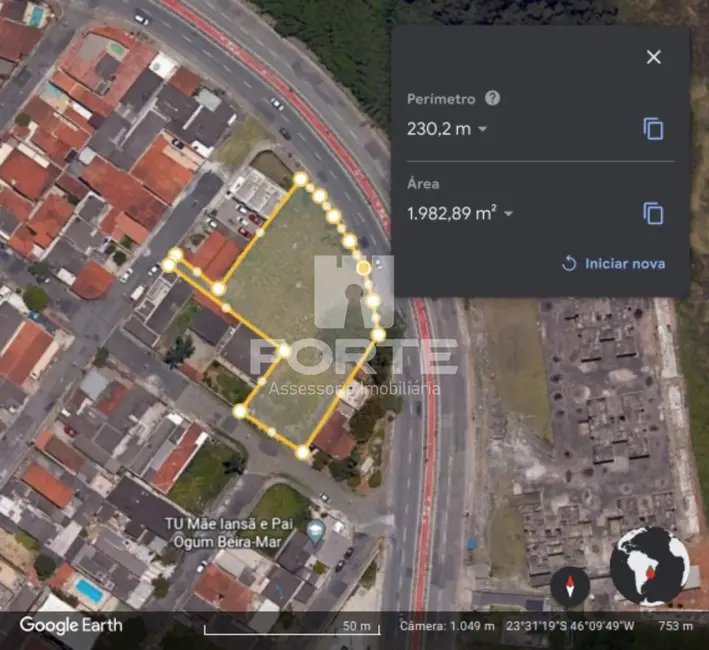The height and width of the screenshot is (650, 709).
Task: Select the northernmost polygon vertex
Action: pos(300,179)
